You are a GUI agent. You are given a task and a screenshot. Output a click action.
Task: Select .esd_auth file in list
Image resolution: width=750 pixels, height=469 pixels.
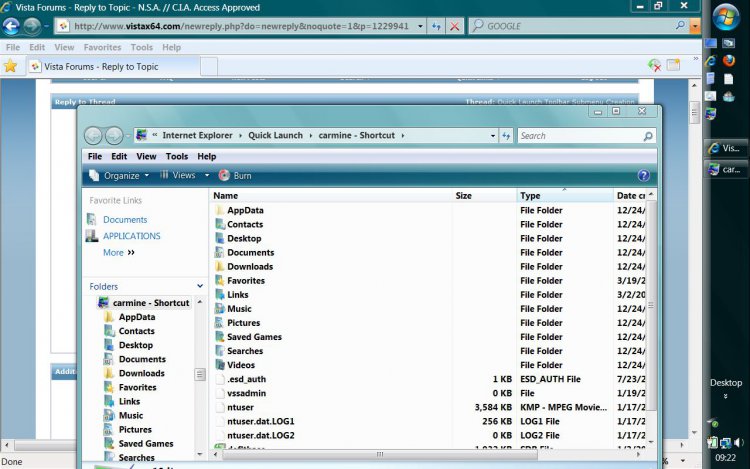click(x=246, y=379)
